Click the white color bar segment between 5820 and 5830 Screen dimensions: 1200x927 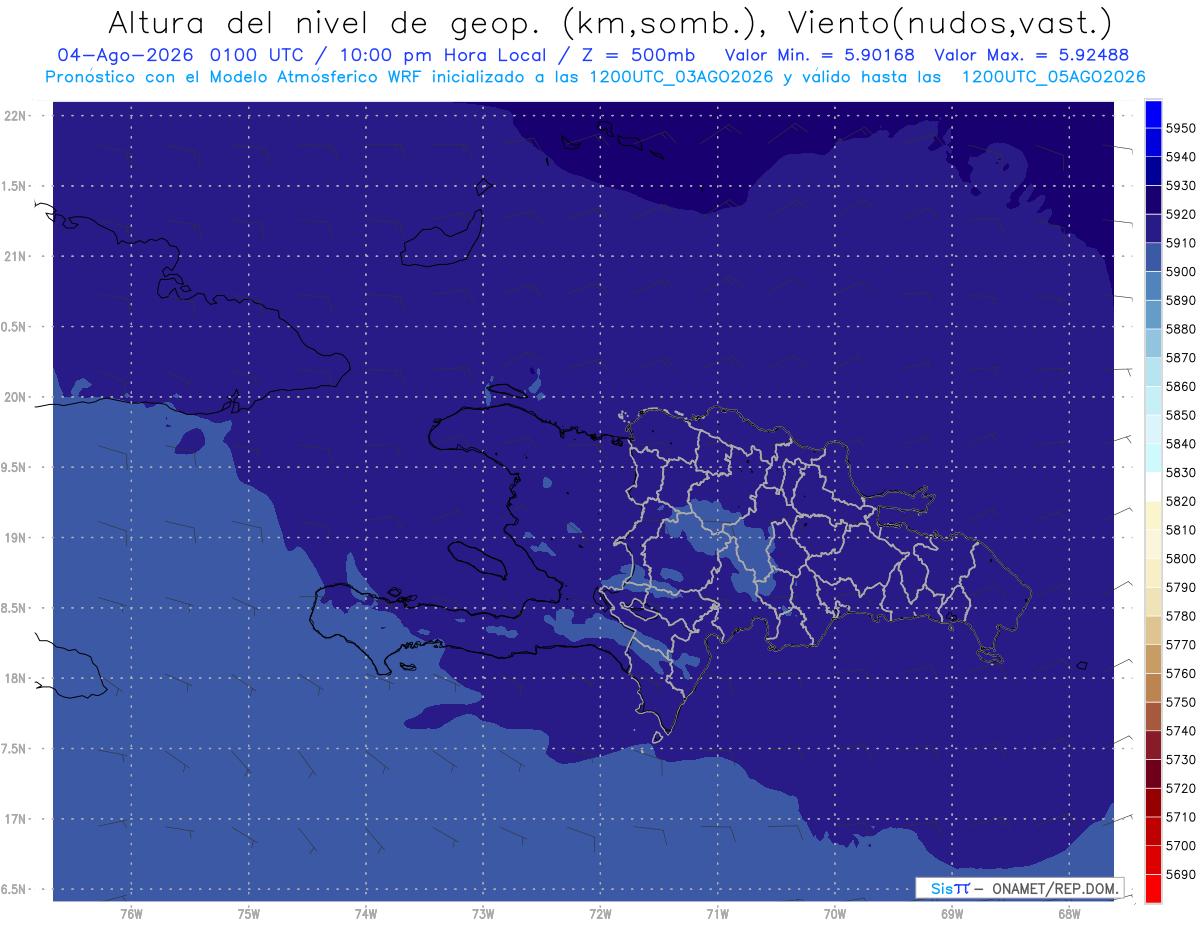(1152, 487)
